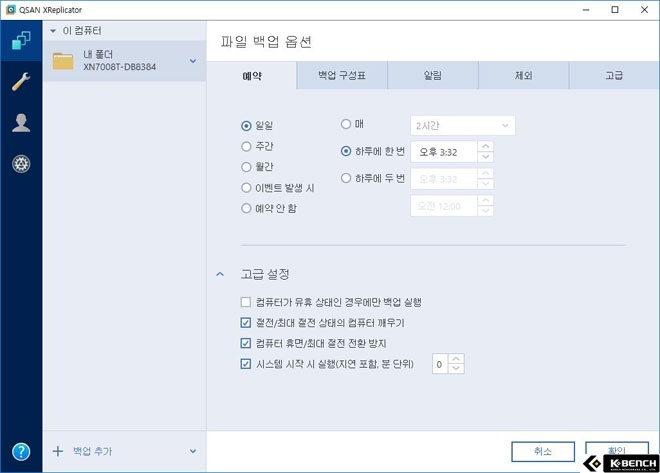This screenshot has height=473, width=660.
Task: Open the wrench tools icon
Action: pyautogui.click(x=21, y=82)
